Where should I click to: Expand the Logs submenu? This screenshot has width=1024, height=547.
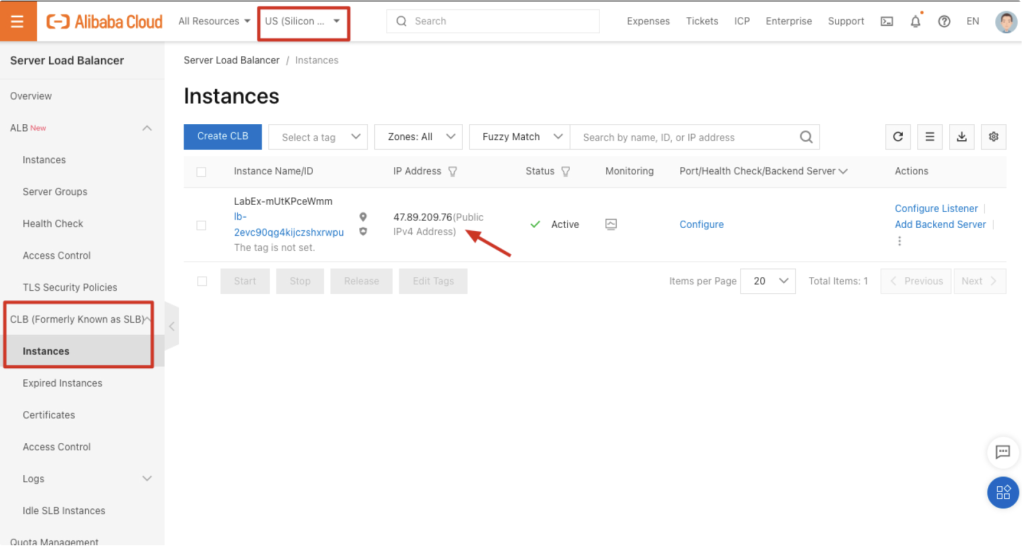[147, 479]
